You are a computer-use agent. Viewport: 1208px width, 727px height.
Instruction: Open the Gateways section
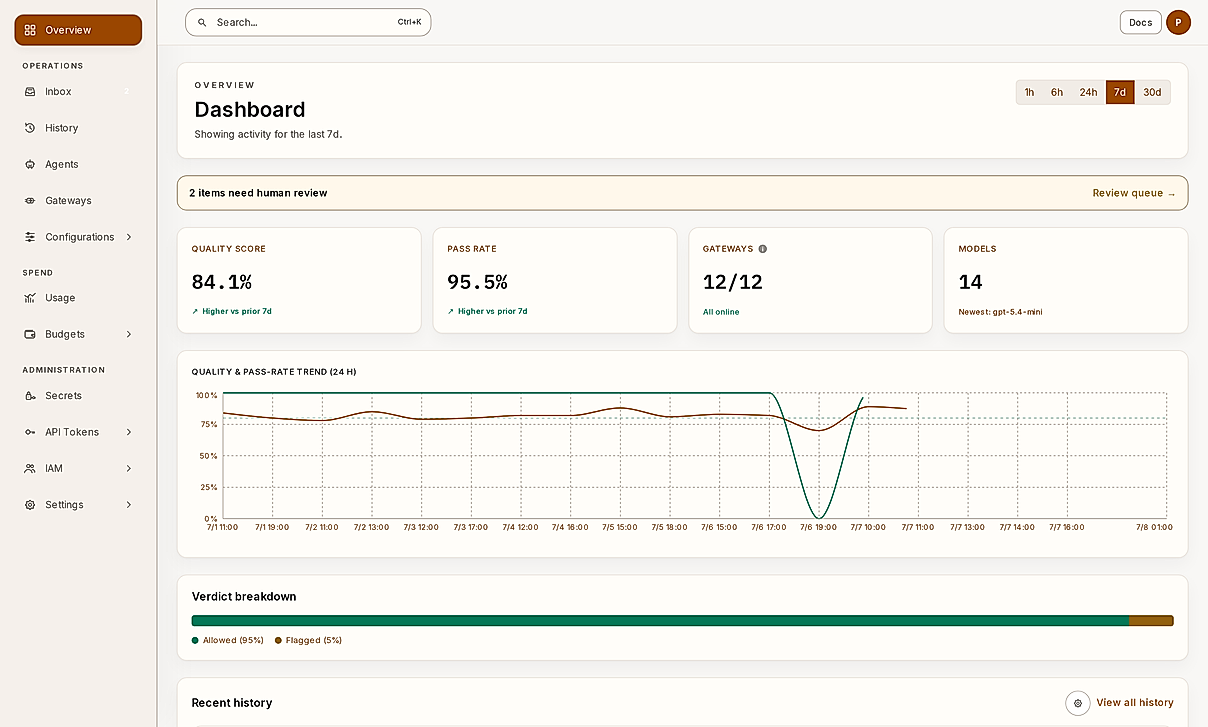click(78, 201)
